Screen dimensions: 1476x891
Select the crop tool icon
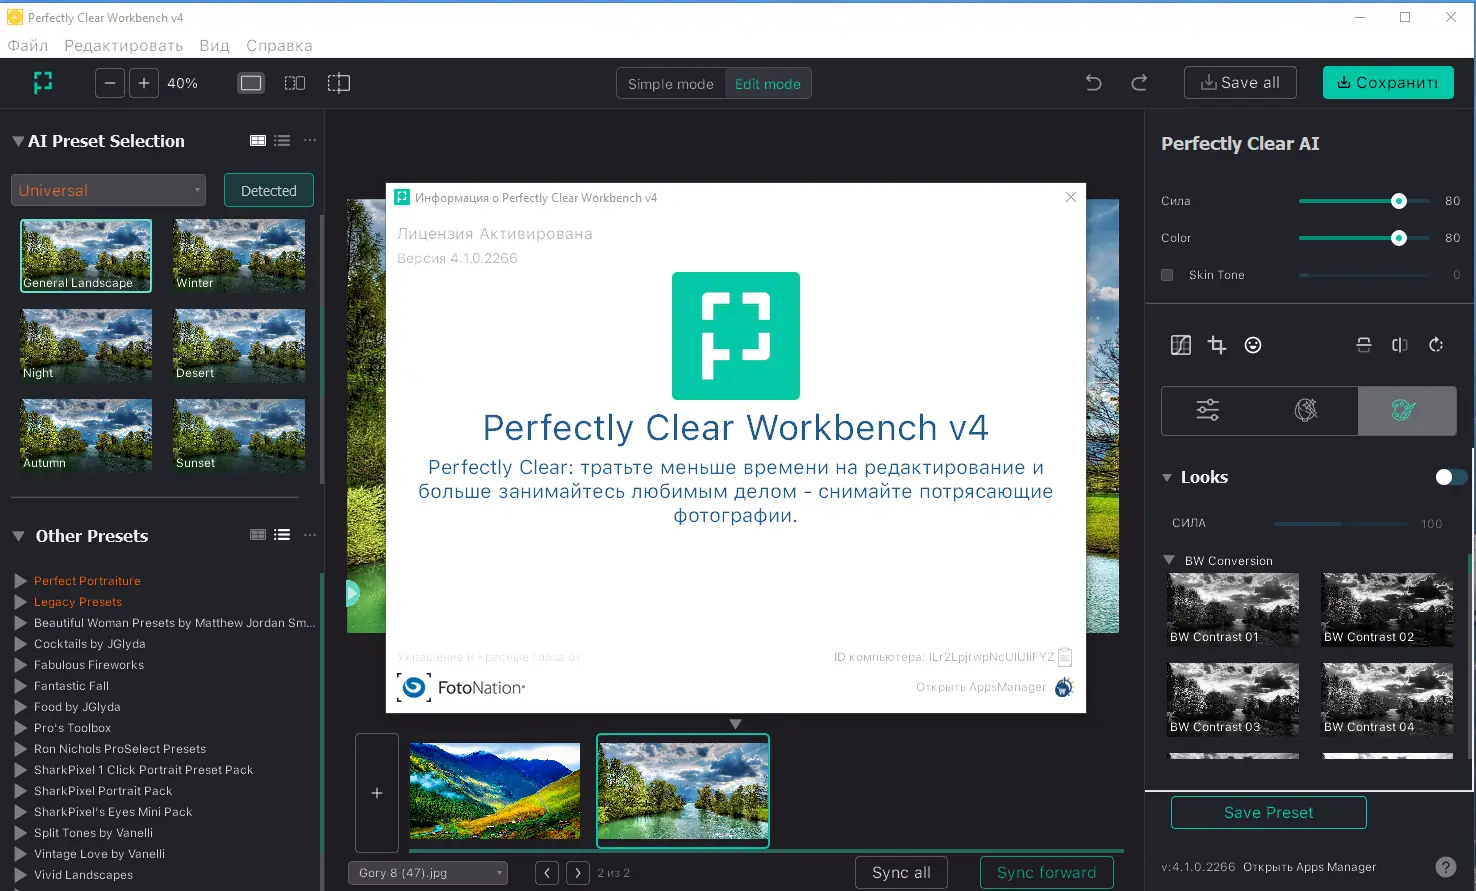[x=1216, y=345]
